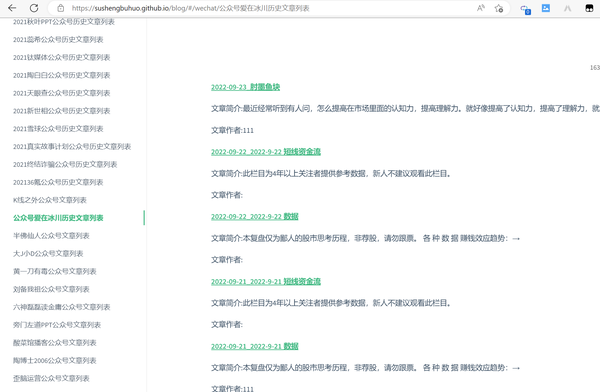Open blue picture extension icon
600x392 pixels.
546,8
